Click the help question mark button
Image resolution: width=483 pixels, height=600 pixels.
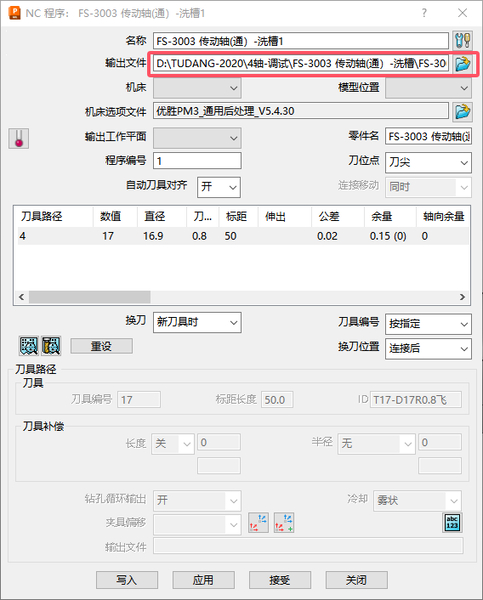click(x=424, y=13)
